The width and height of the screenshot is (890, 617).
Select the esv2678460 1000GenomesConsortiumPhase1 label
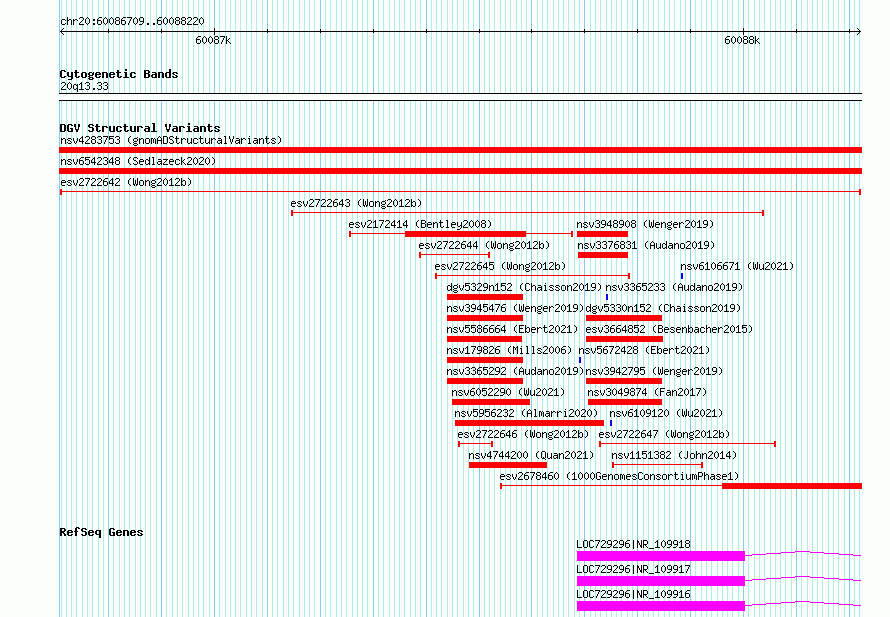[619, 476]
